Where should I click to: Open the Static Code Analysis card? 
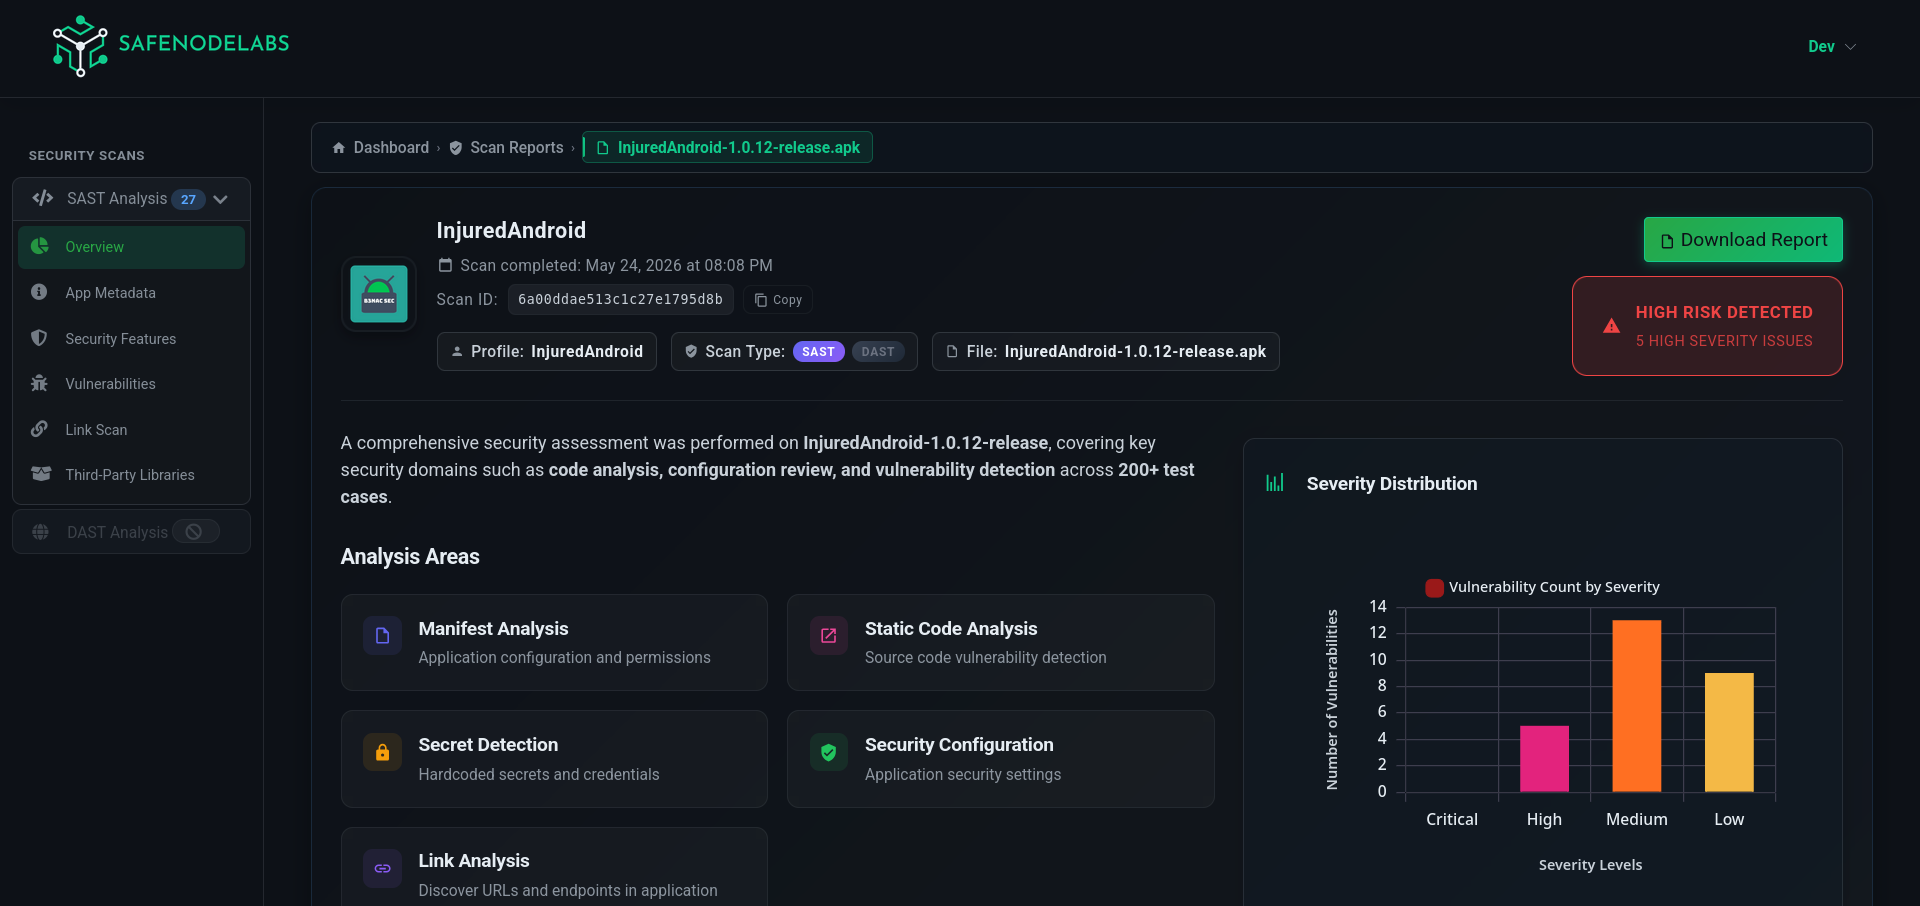pos(1001,643)
